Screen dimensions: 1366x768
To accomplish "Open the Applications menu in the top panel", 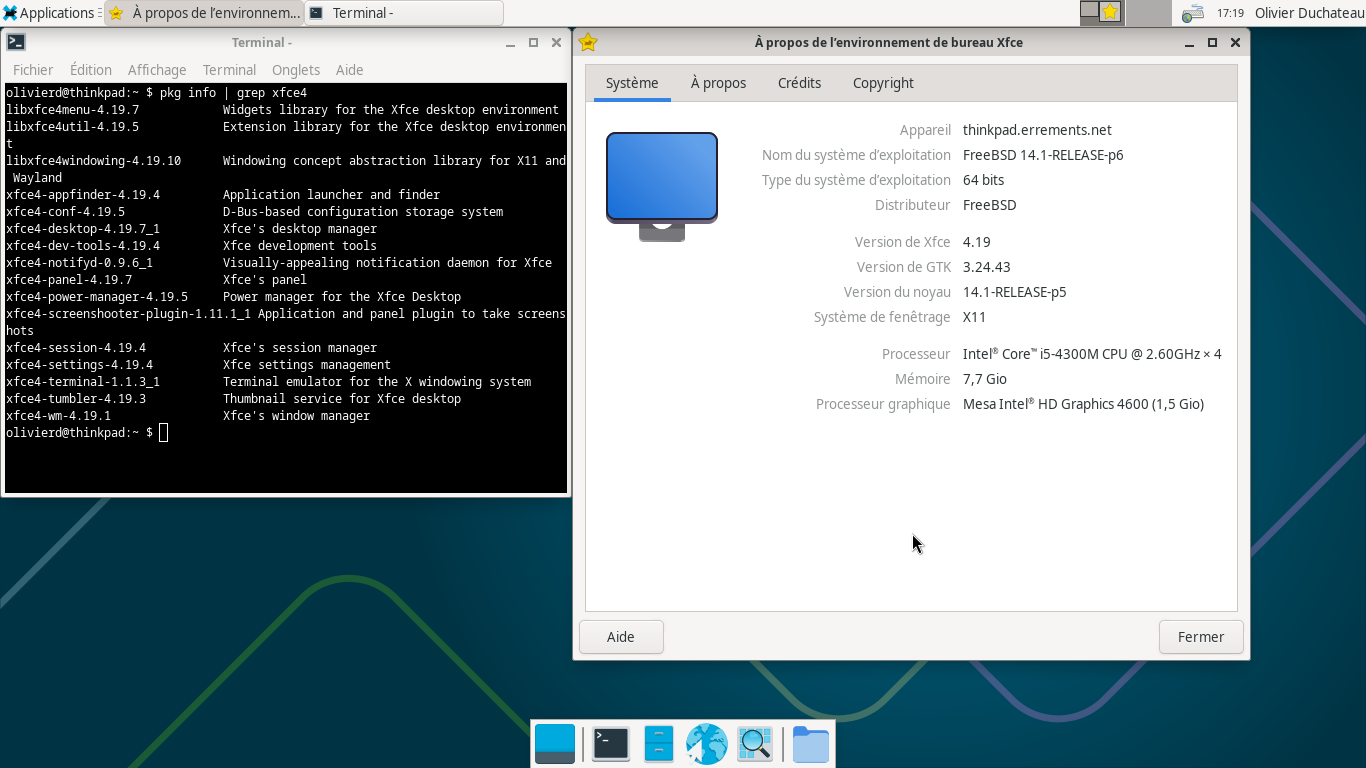I will (x=48, y=13).
